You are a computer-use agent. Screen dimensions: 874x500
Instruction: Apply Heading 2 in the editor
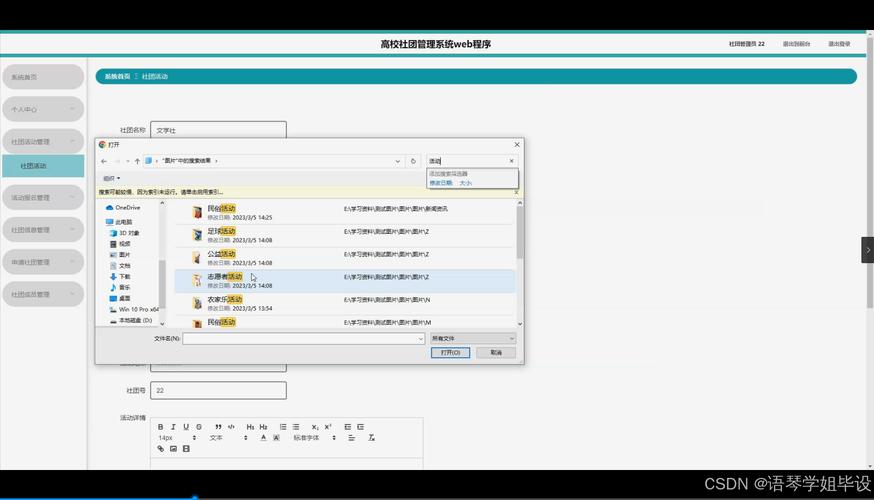264,427
